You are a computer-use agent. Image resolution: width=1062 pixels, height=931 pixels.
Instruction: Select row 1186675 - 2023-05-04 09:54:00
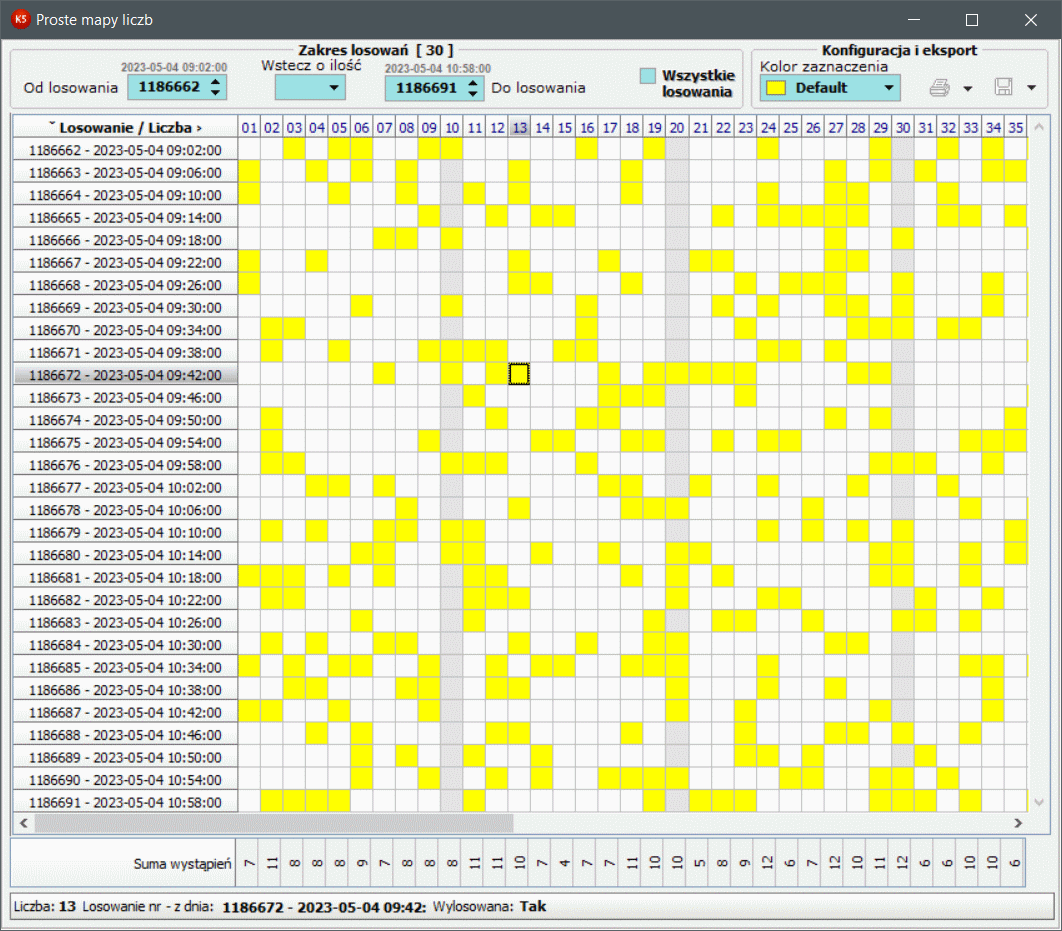tap(125, 442)
